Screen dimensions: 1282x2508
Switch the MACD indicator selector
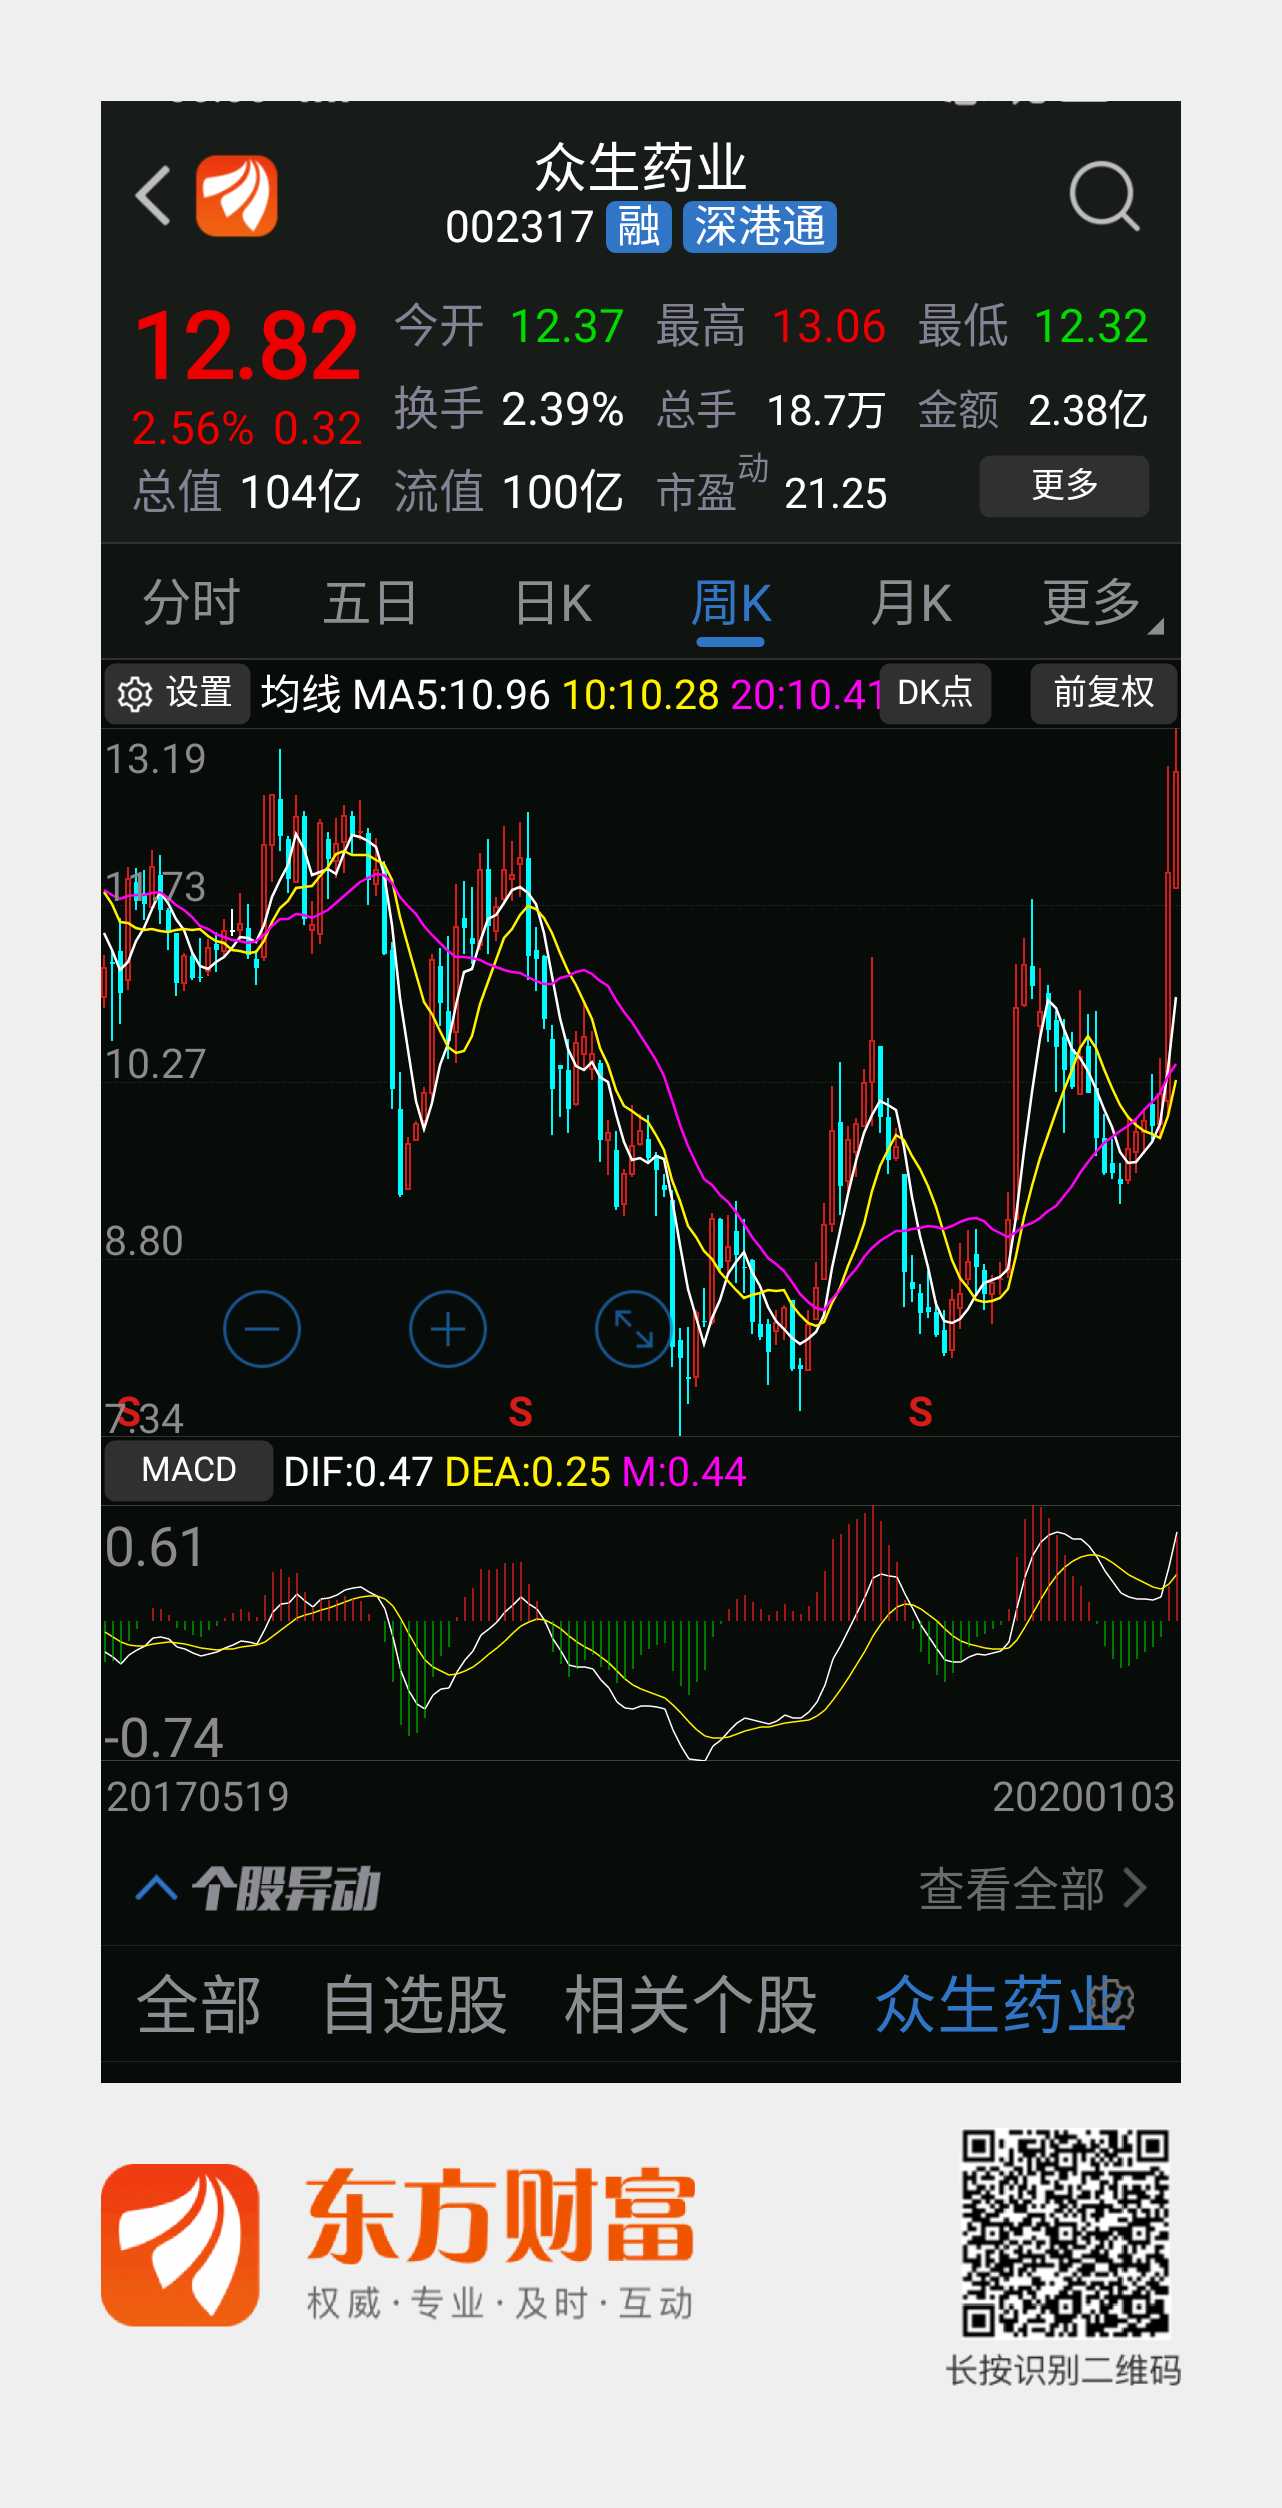(x=189, y=1470)
